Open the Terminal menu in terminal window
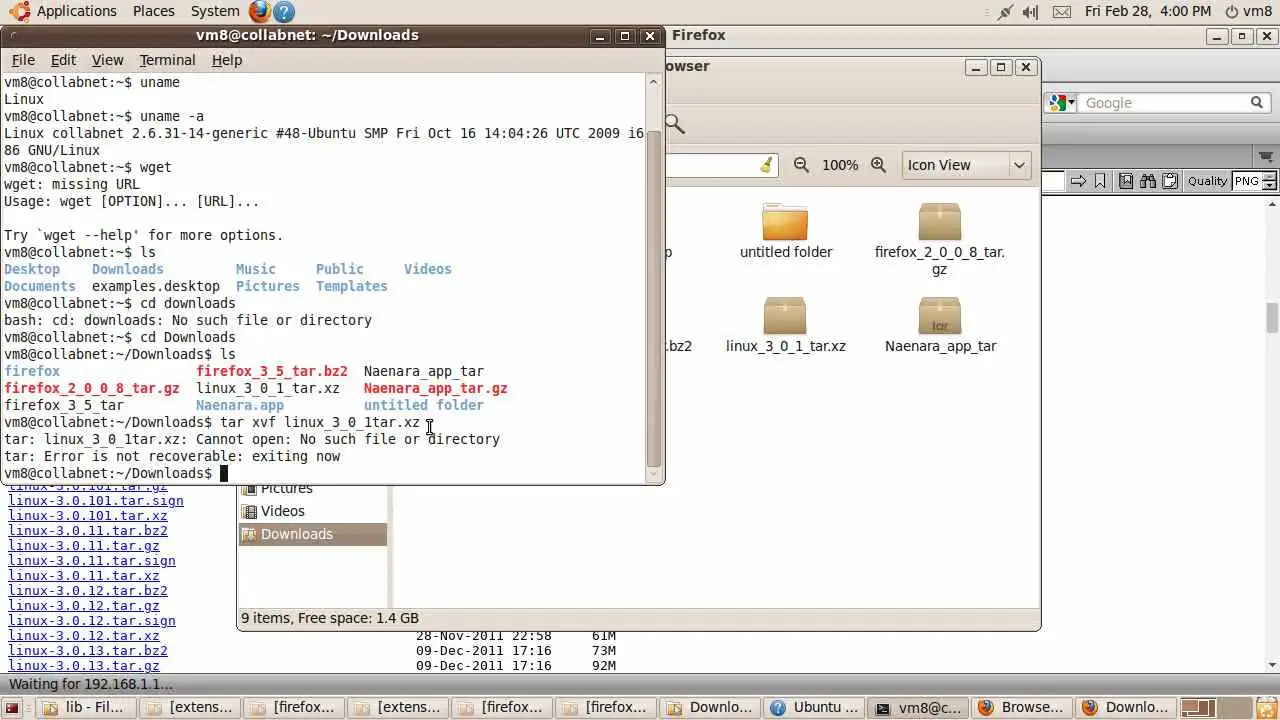Viewport: 1280px width, 720px height. point(167,60)
